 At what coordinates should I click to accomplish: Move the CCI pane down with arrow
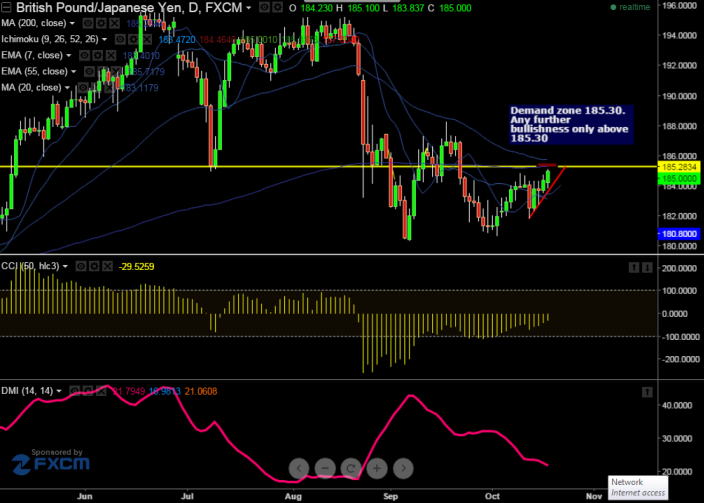tap(647, 268)
